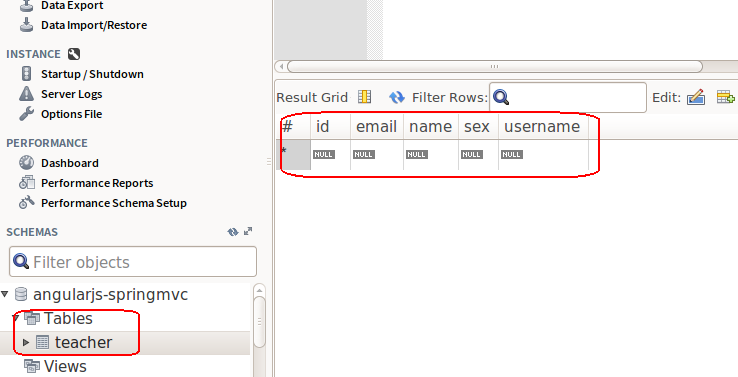Open Data Export
Screen dimensions: 738x377
tap(72, 6)
